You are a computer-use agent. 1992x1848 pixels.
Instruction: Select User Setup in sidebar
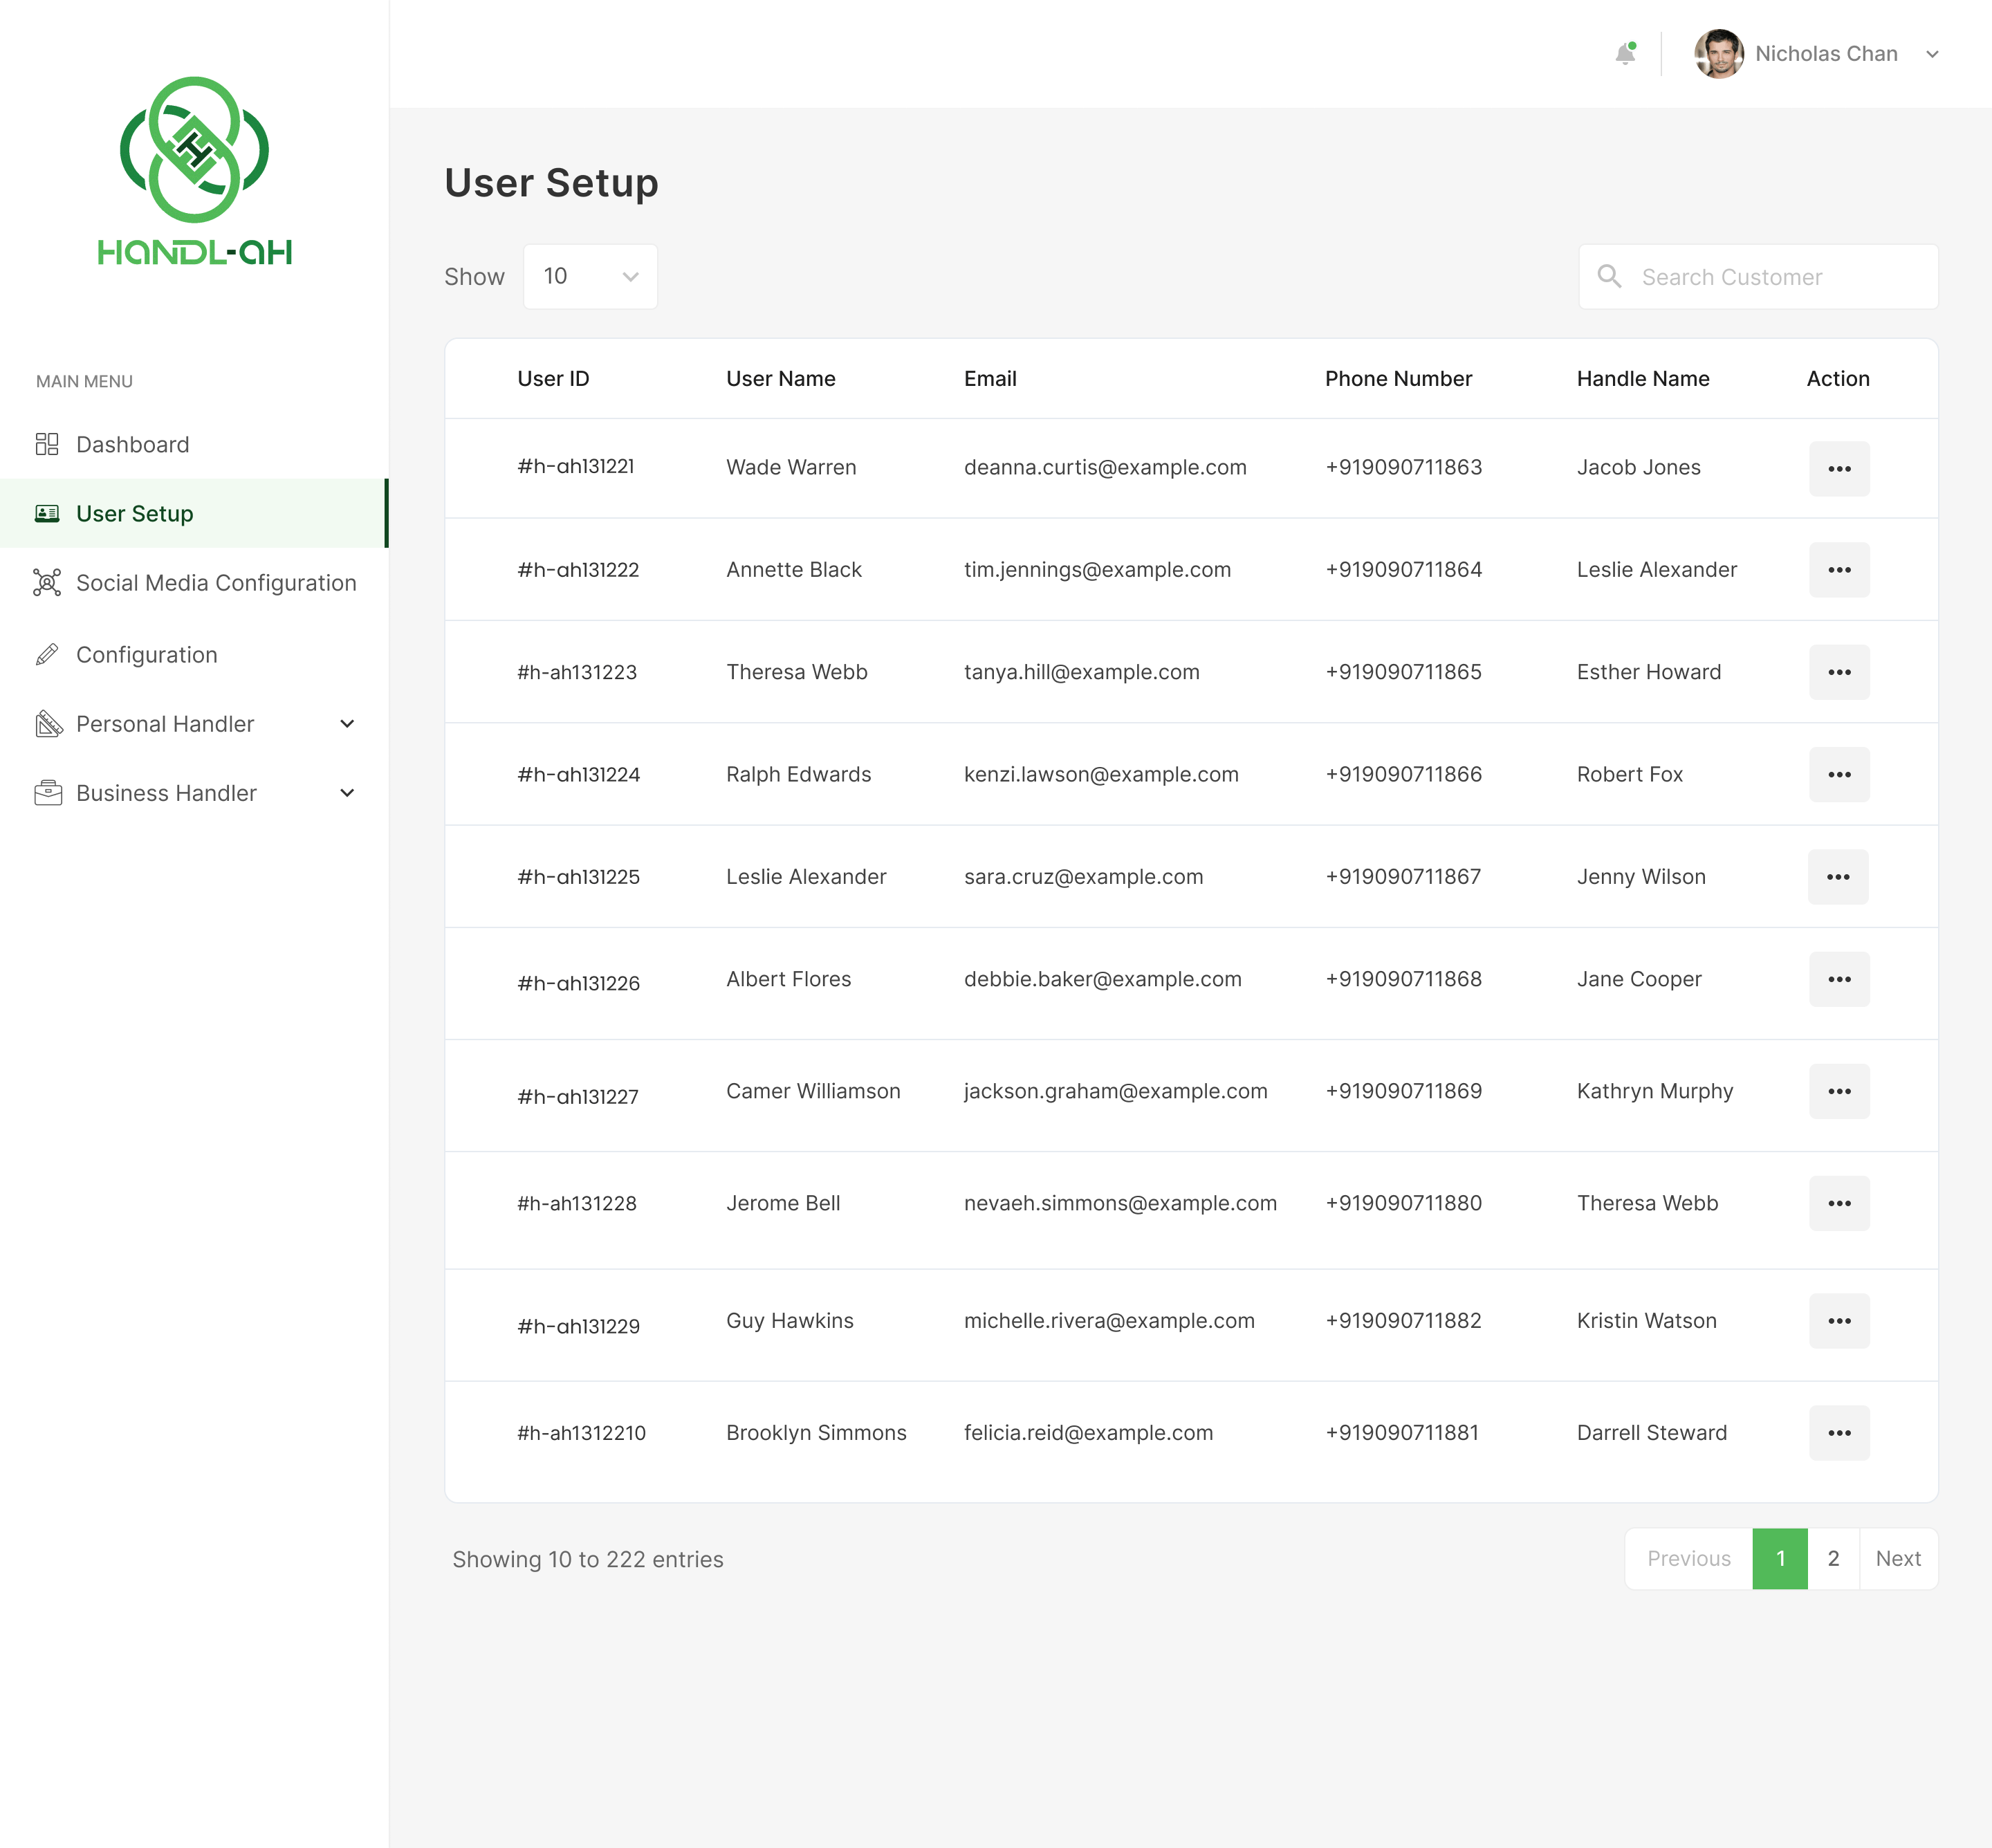(135, 514)
